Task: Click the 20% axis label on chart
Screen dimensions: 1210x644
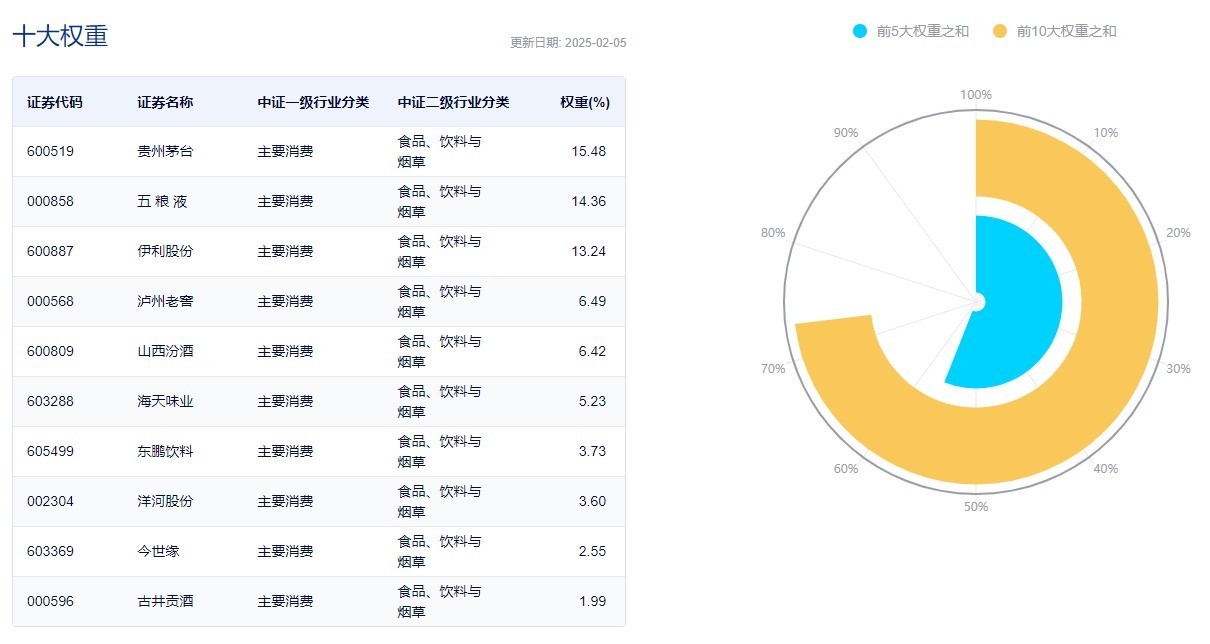Action: (1179, 233)
